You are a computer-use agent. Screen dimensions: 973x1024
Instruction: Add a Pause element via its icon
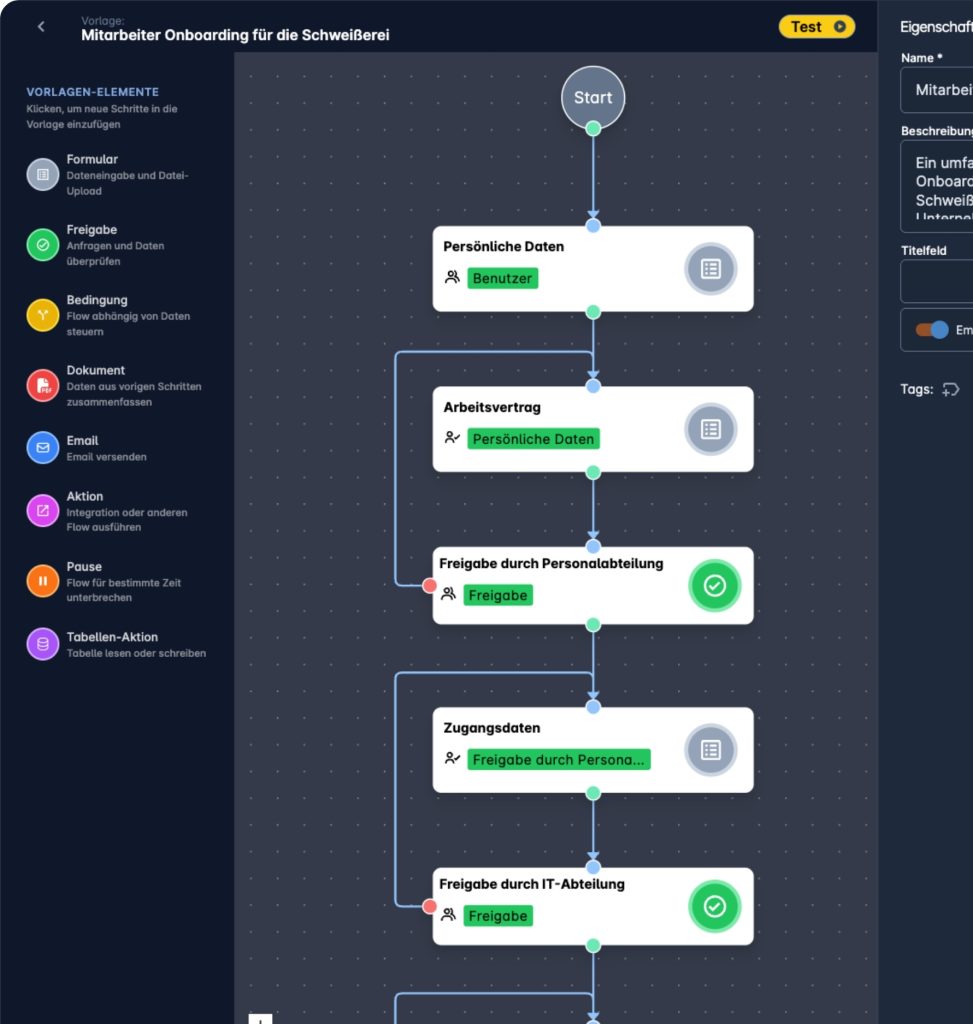[x=43, y=581]
